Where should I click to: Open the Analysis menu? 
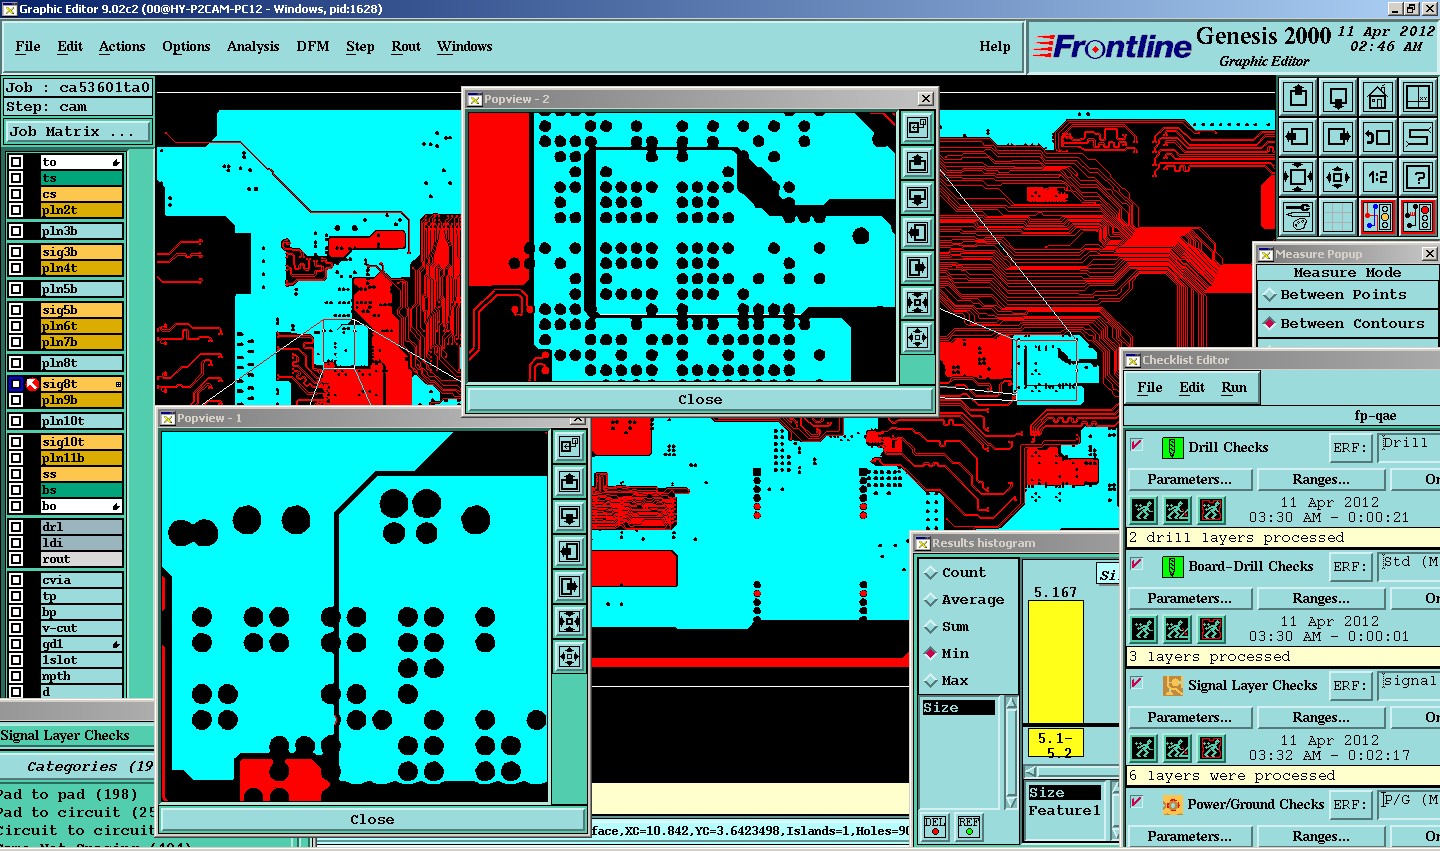[x=253, y=46]
